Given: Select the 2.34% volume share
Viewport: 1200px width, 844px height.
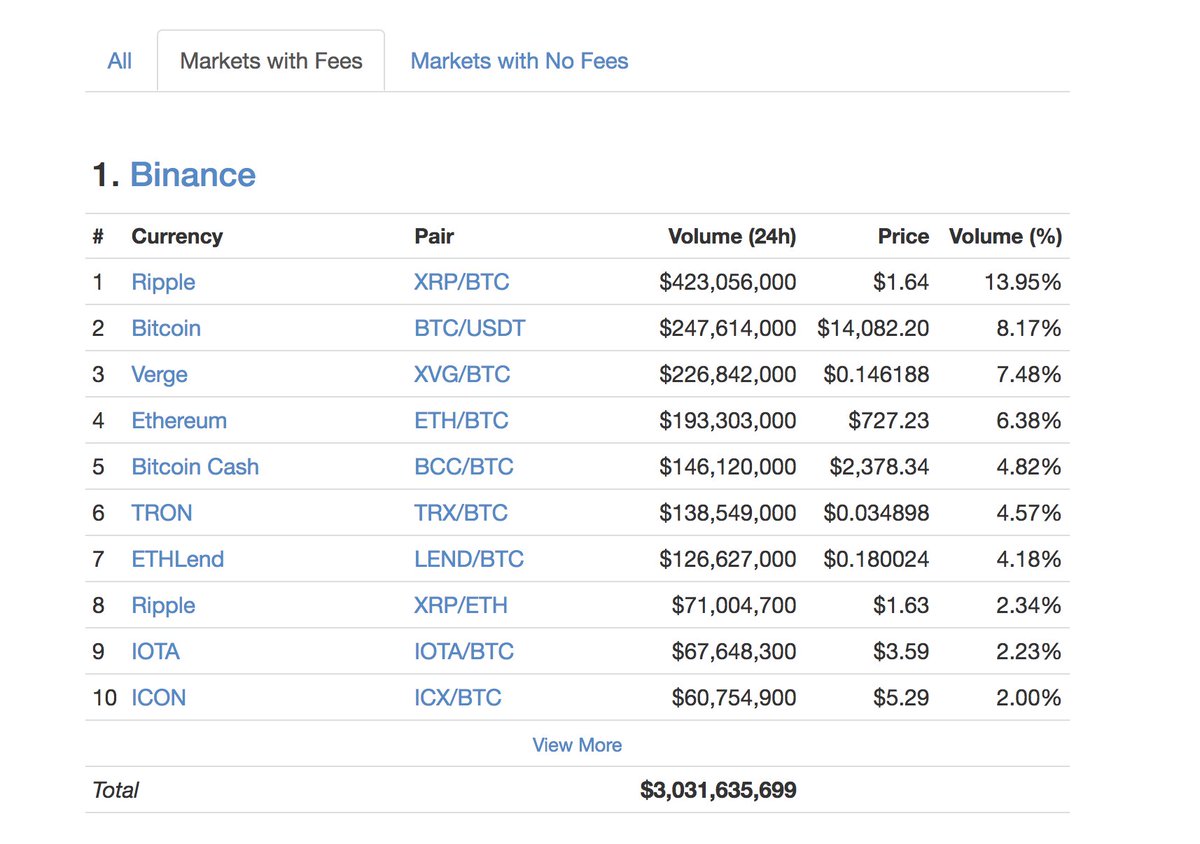Looking at the screenshot, I should coord(1028,606).
